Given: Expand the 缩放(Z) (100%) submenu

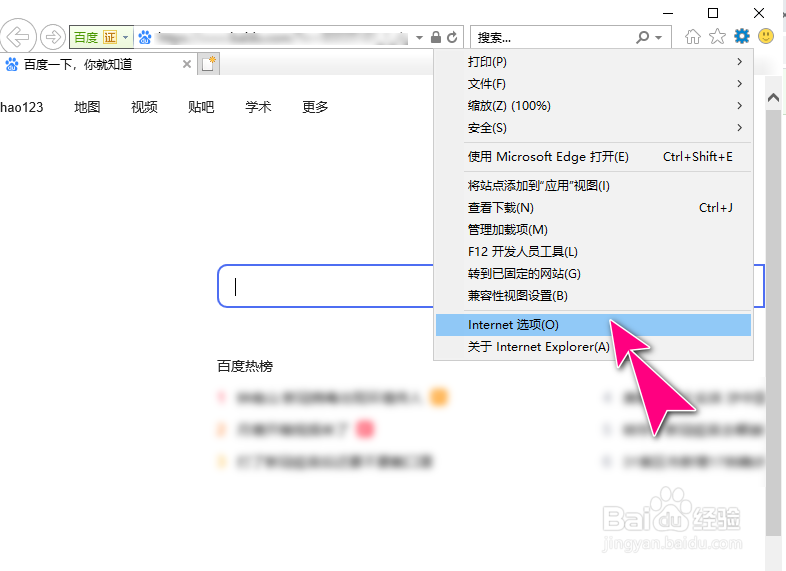Looking at the screenshot, I should tap(739, 106).
